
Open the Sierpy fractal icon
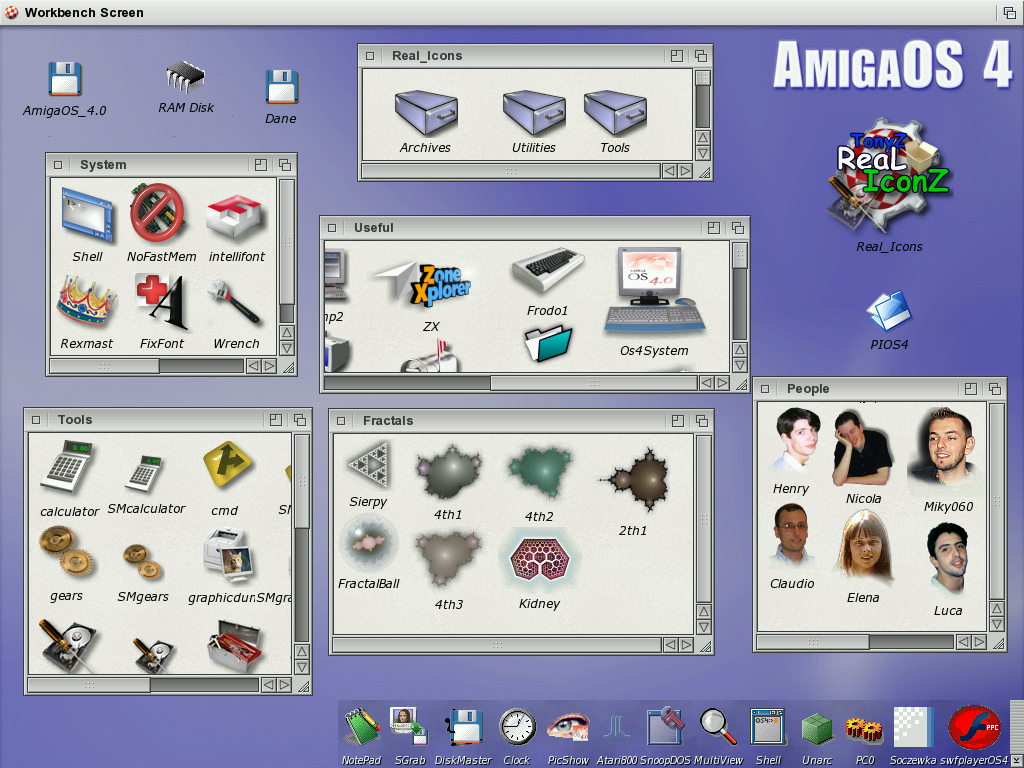[x=369, y=466]
